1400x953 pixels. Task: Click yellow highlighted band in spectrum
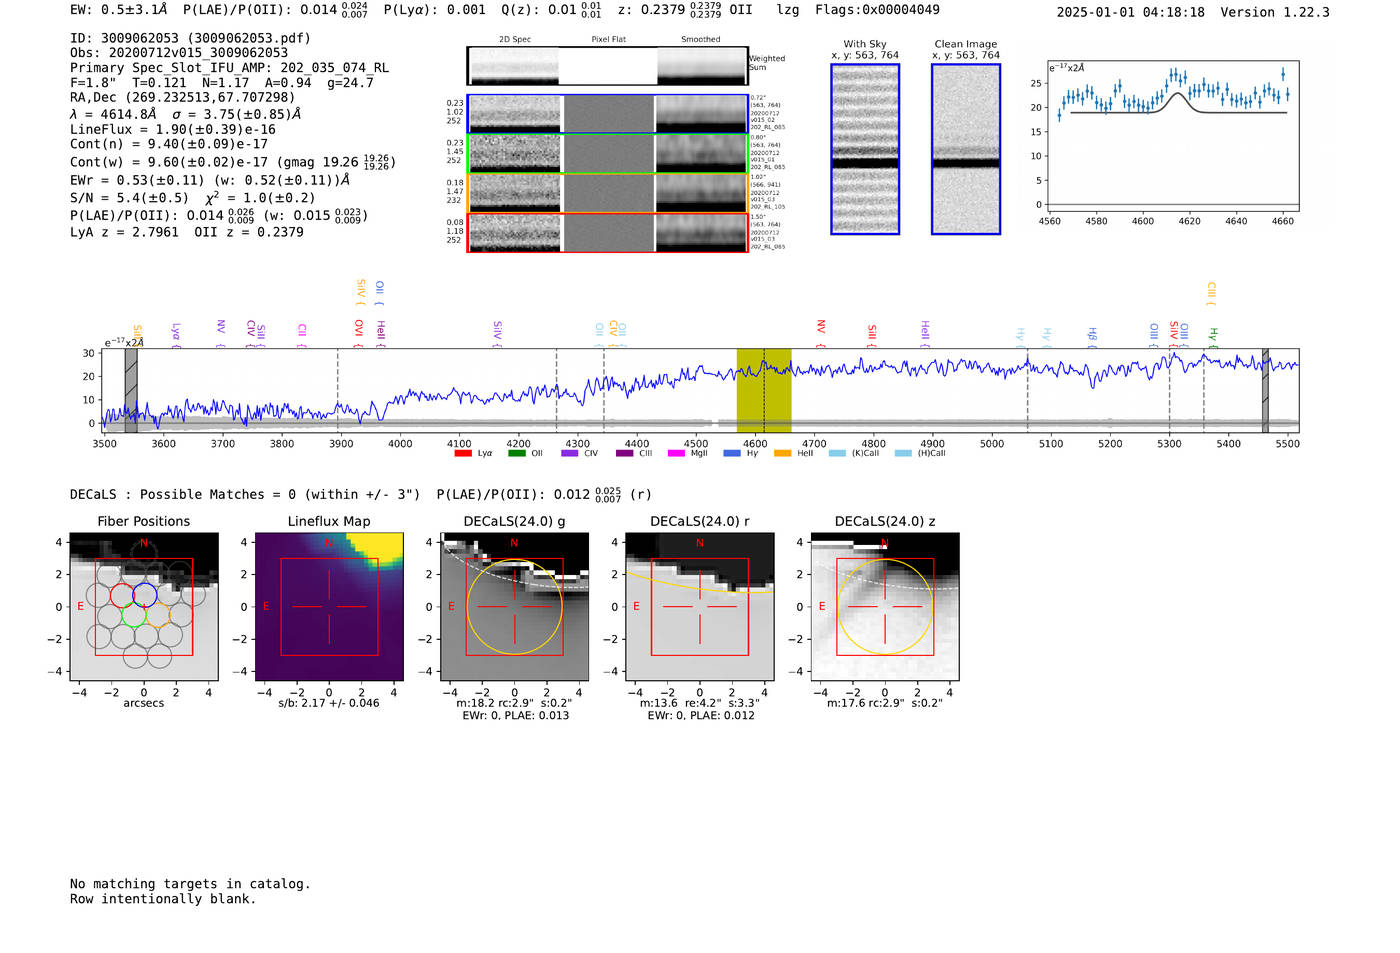click(764, 390)
